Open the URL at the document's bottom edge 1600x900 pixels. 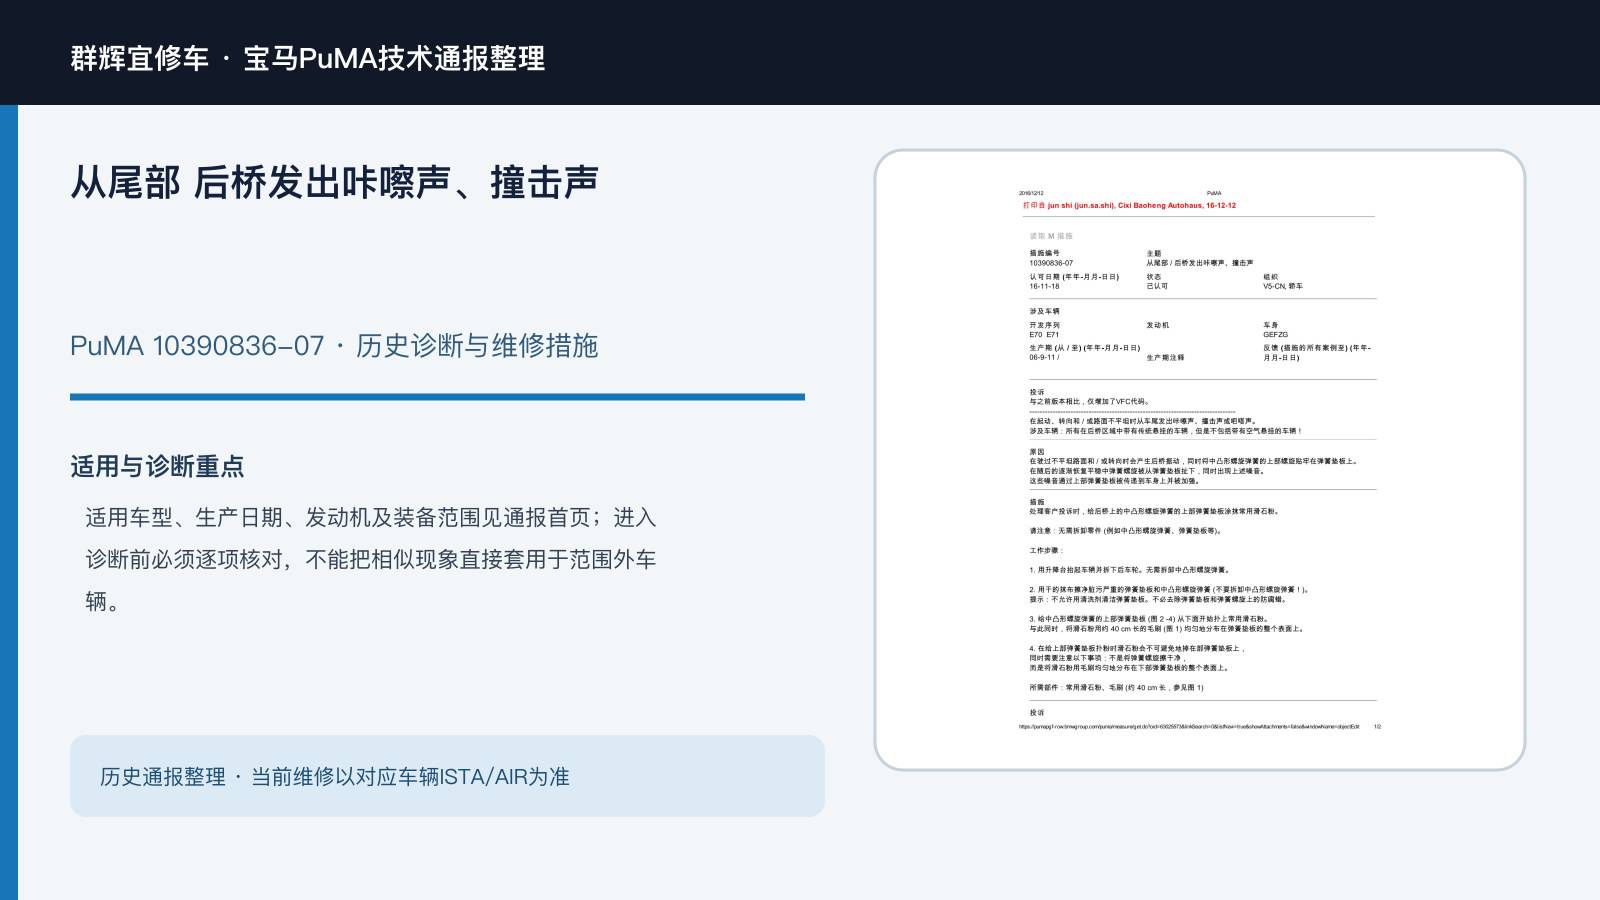pyautogui.click(x=1189, y=727)
